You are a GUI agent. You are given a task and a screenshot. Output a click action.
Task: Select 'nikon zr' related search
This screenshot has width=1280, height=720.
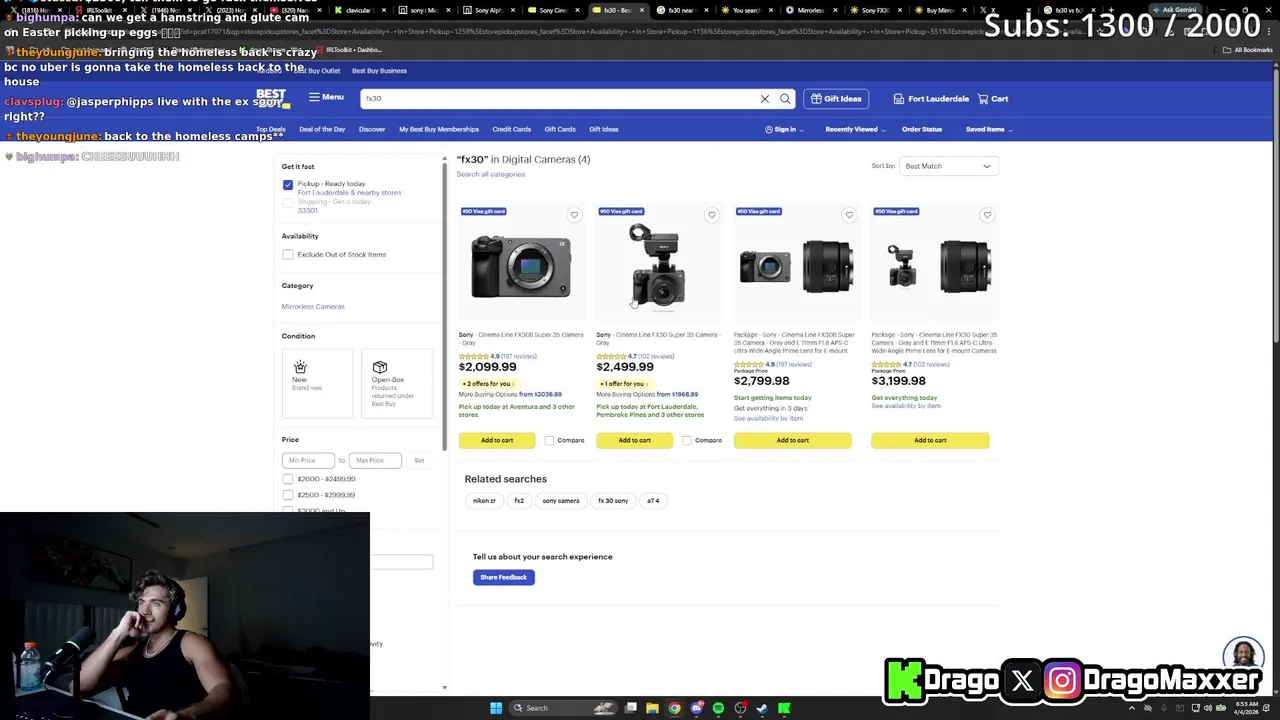click(484, 501)
